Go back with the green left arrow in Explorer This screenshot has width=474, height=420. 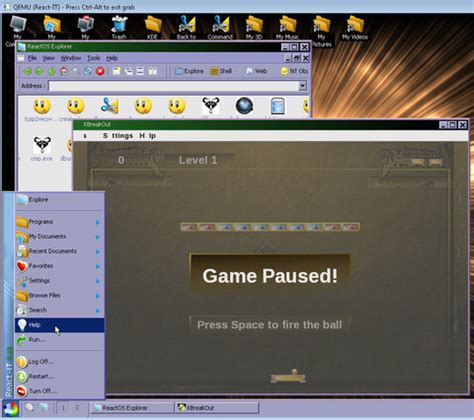pos(27,71)
